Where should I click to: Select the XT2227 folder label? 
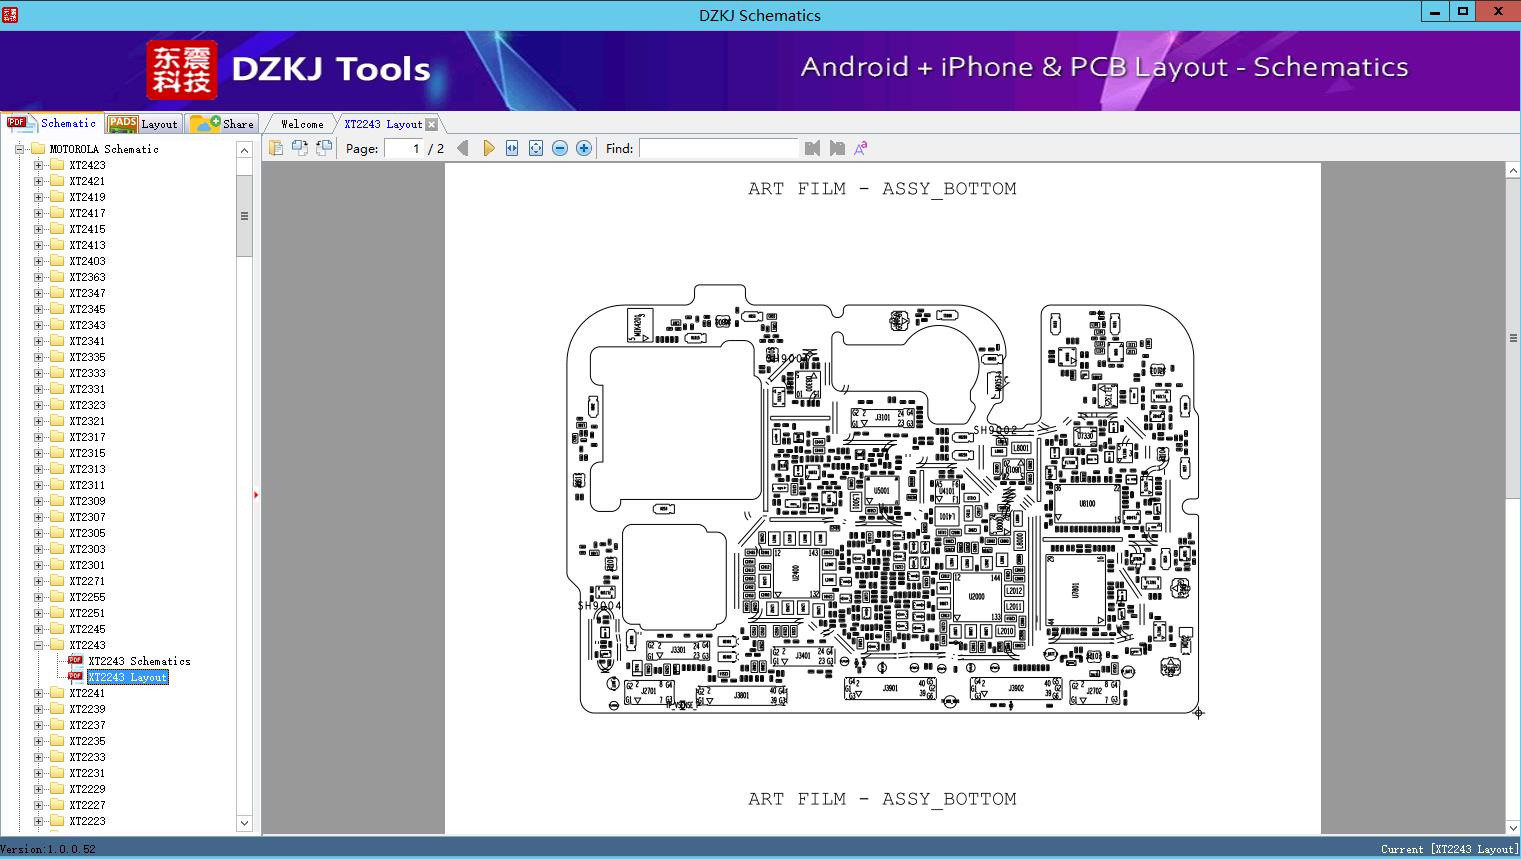point(87,805)
